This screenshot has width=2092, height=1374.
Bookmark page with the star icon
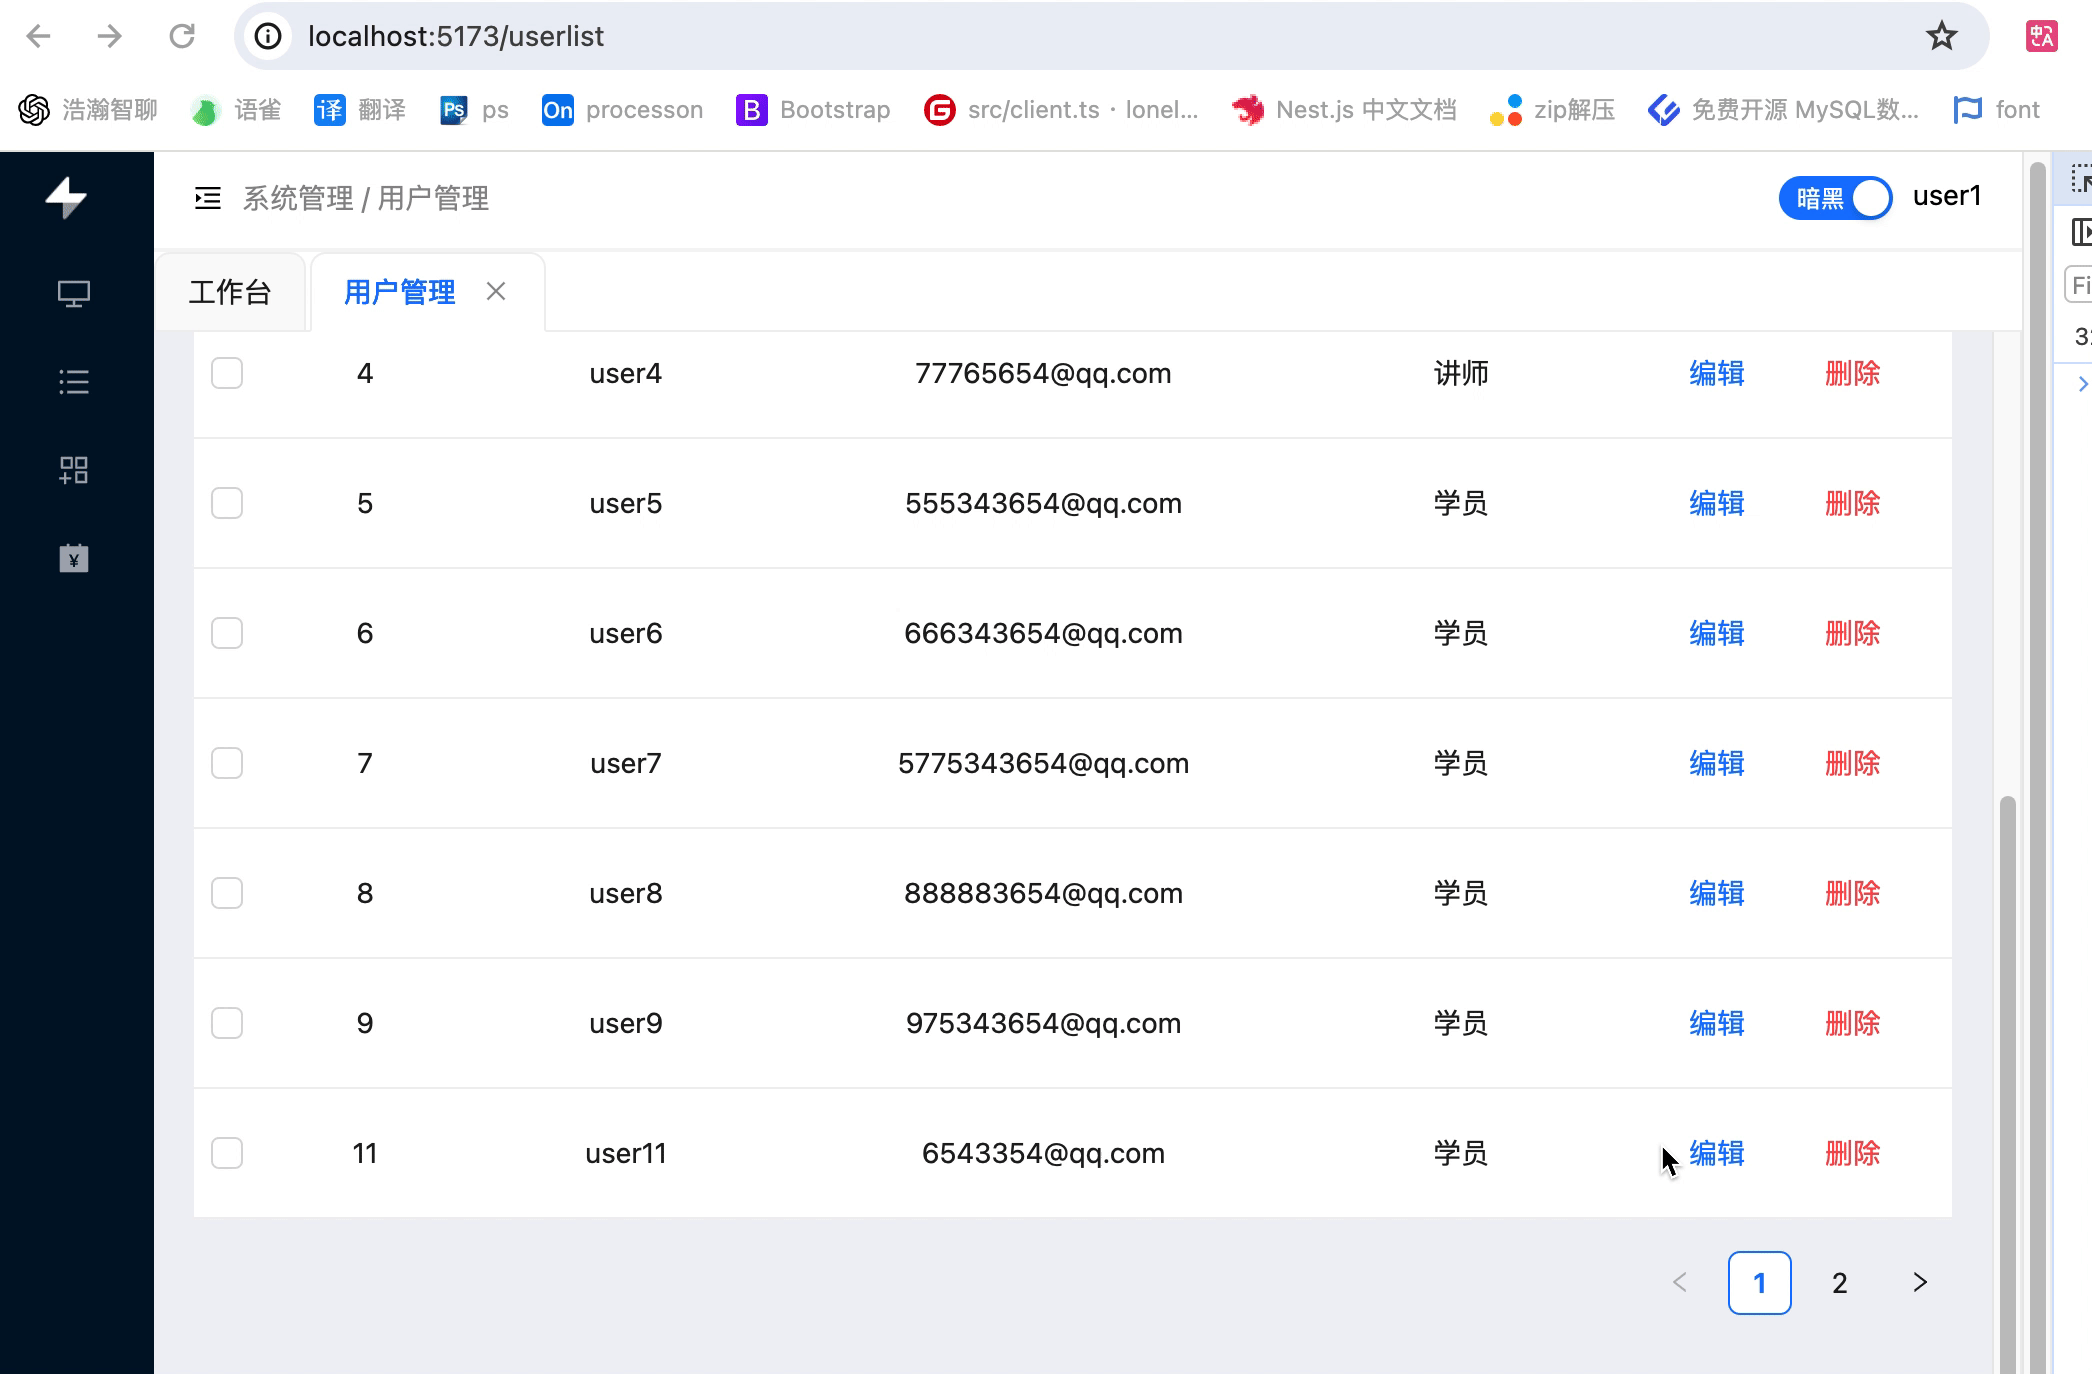pos(1941,36)
